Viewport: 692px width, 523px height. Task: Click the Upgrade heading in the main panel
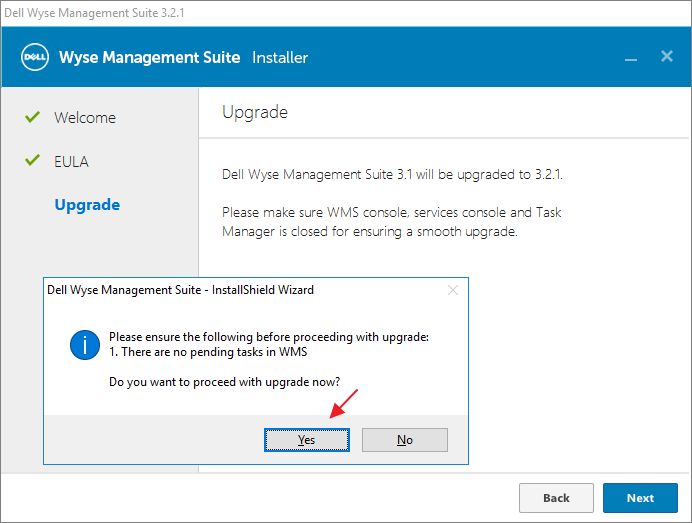255,112
